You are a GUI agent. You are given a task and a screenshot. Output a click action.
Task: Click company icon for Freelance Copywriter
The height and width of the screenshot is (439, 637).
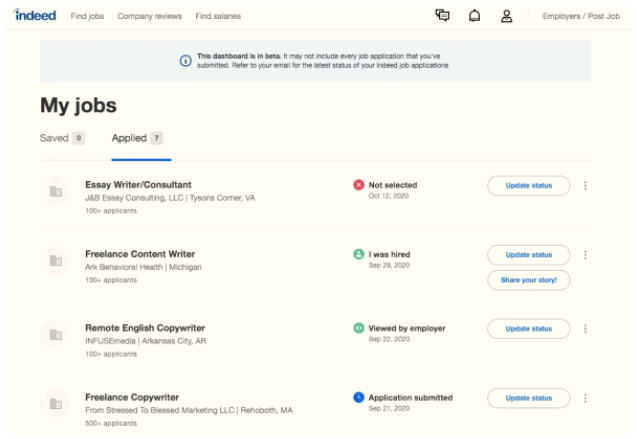pos(56,404)
